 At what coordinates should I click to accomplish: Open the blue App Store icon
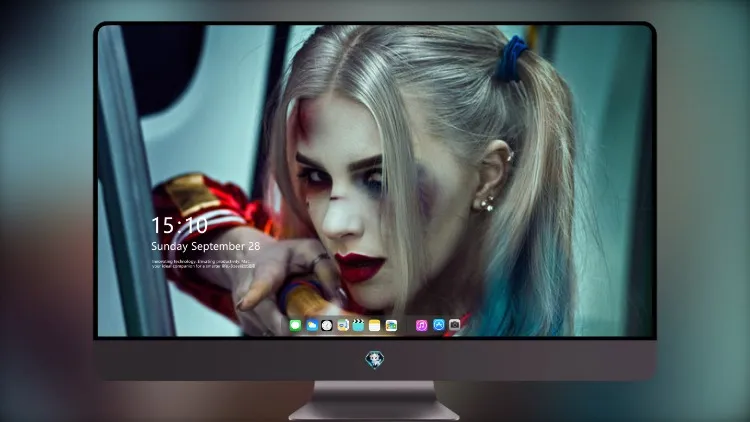pos(439,325)
